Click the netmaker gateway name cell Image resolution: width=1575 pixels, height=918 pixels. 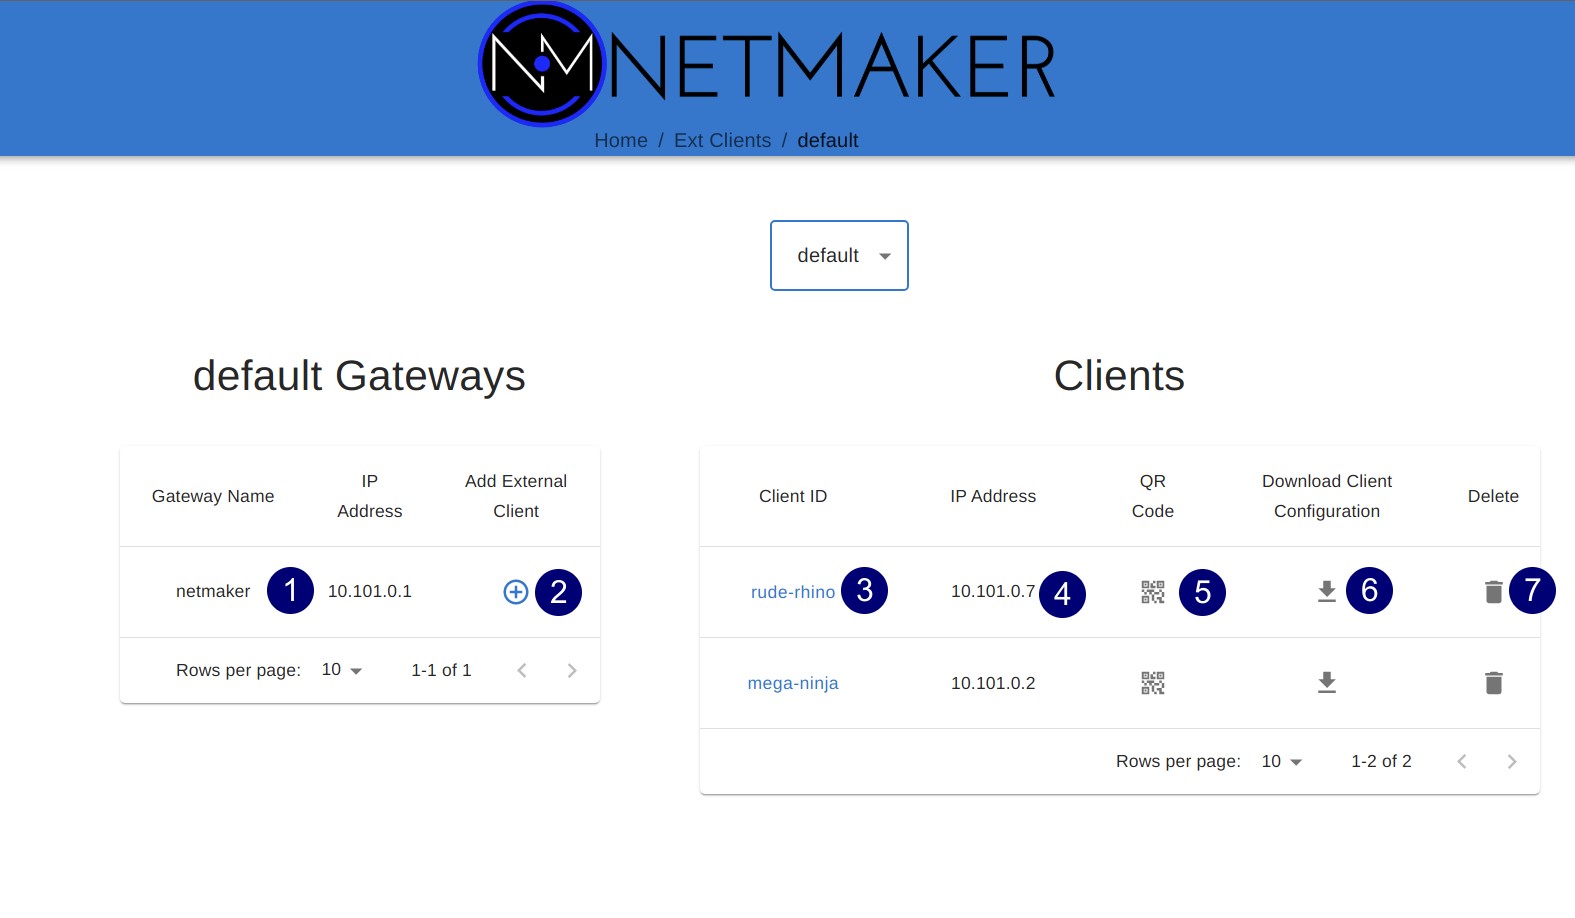point(212,592)
